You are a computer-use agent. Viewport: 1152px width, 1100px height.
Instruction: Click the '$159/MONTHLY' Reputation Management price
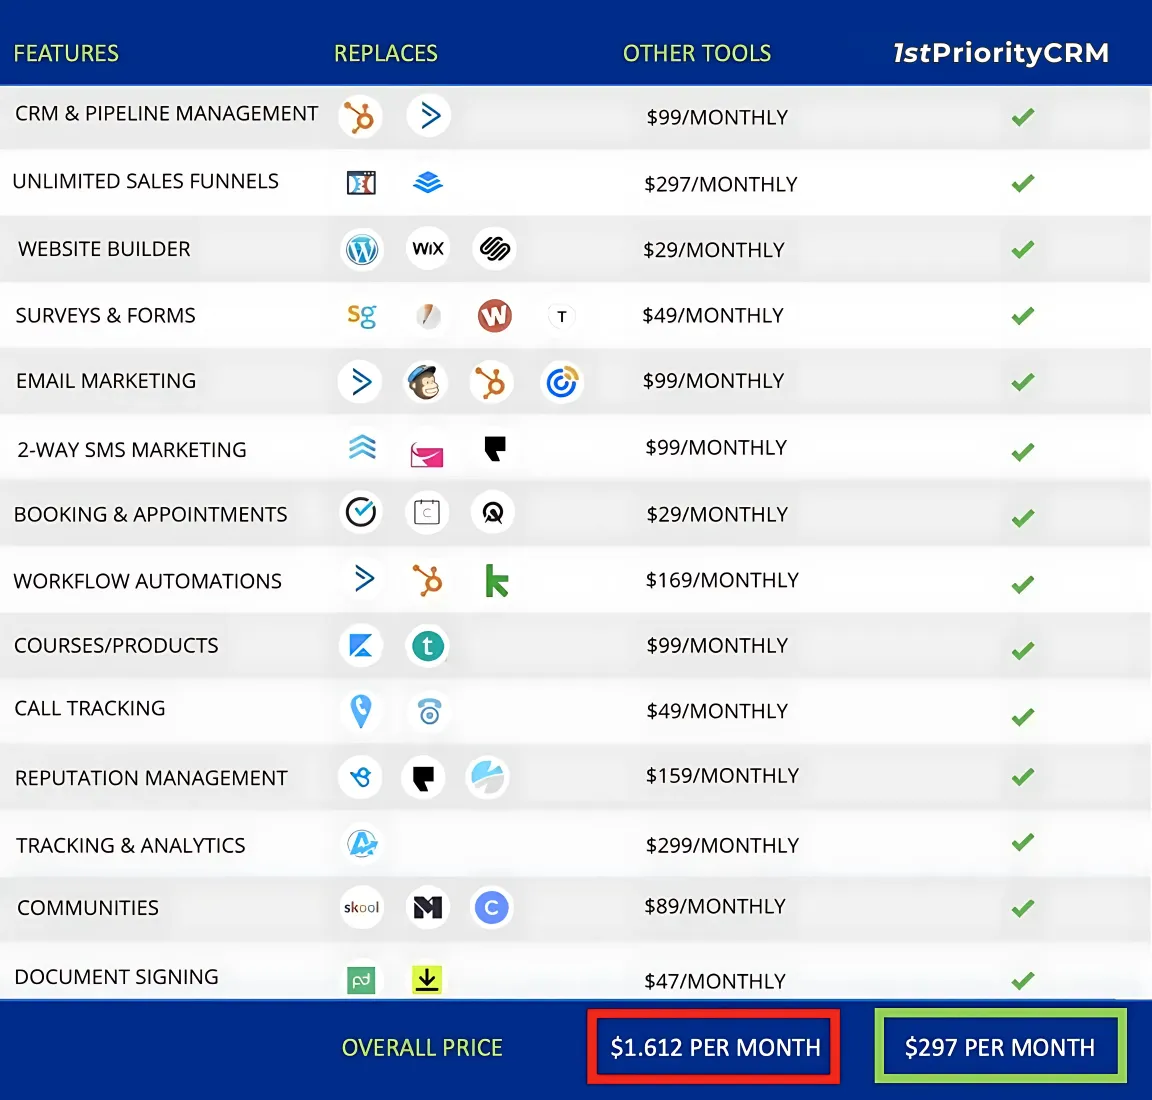[x=722, y=776]
